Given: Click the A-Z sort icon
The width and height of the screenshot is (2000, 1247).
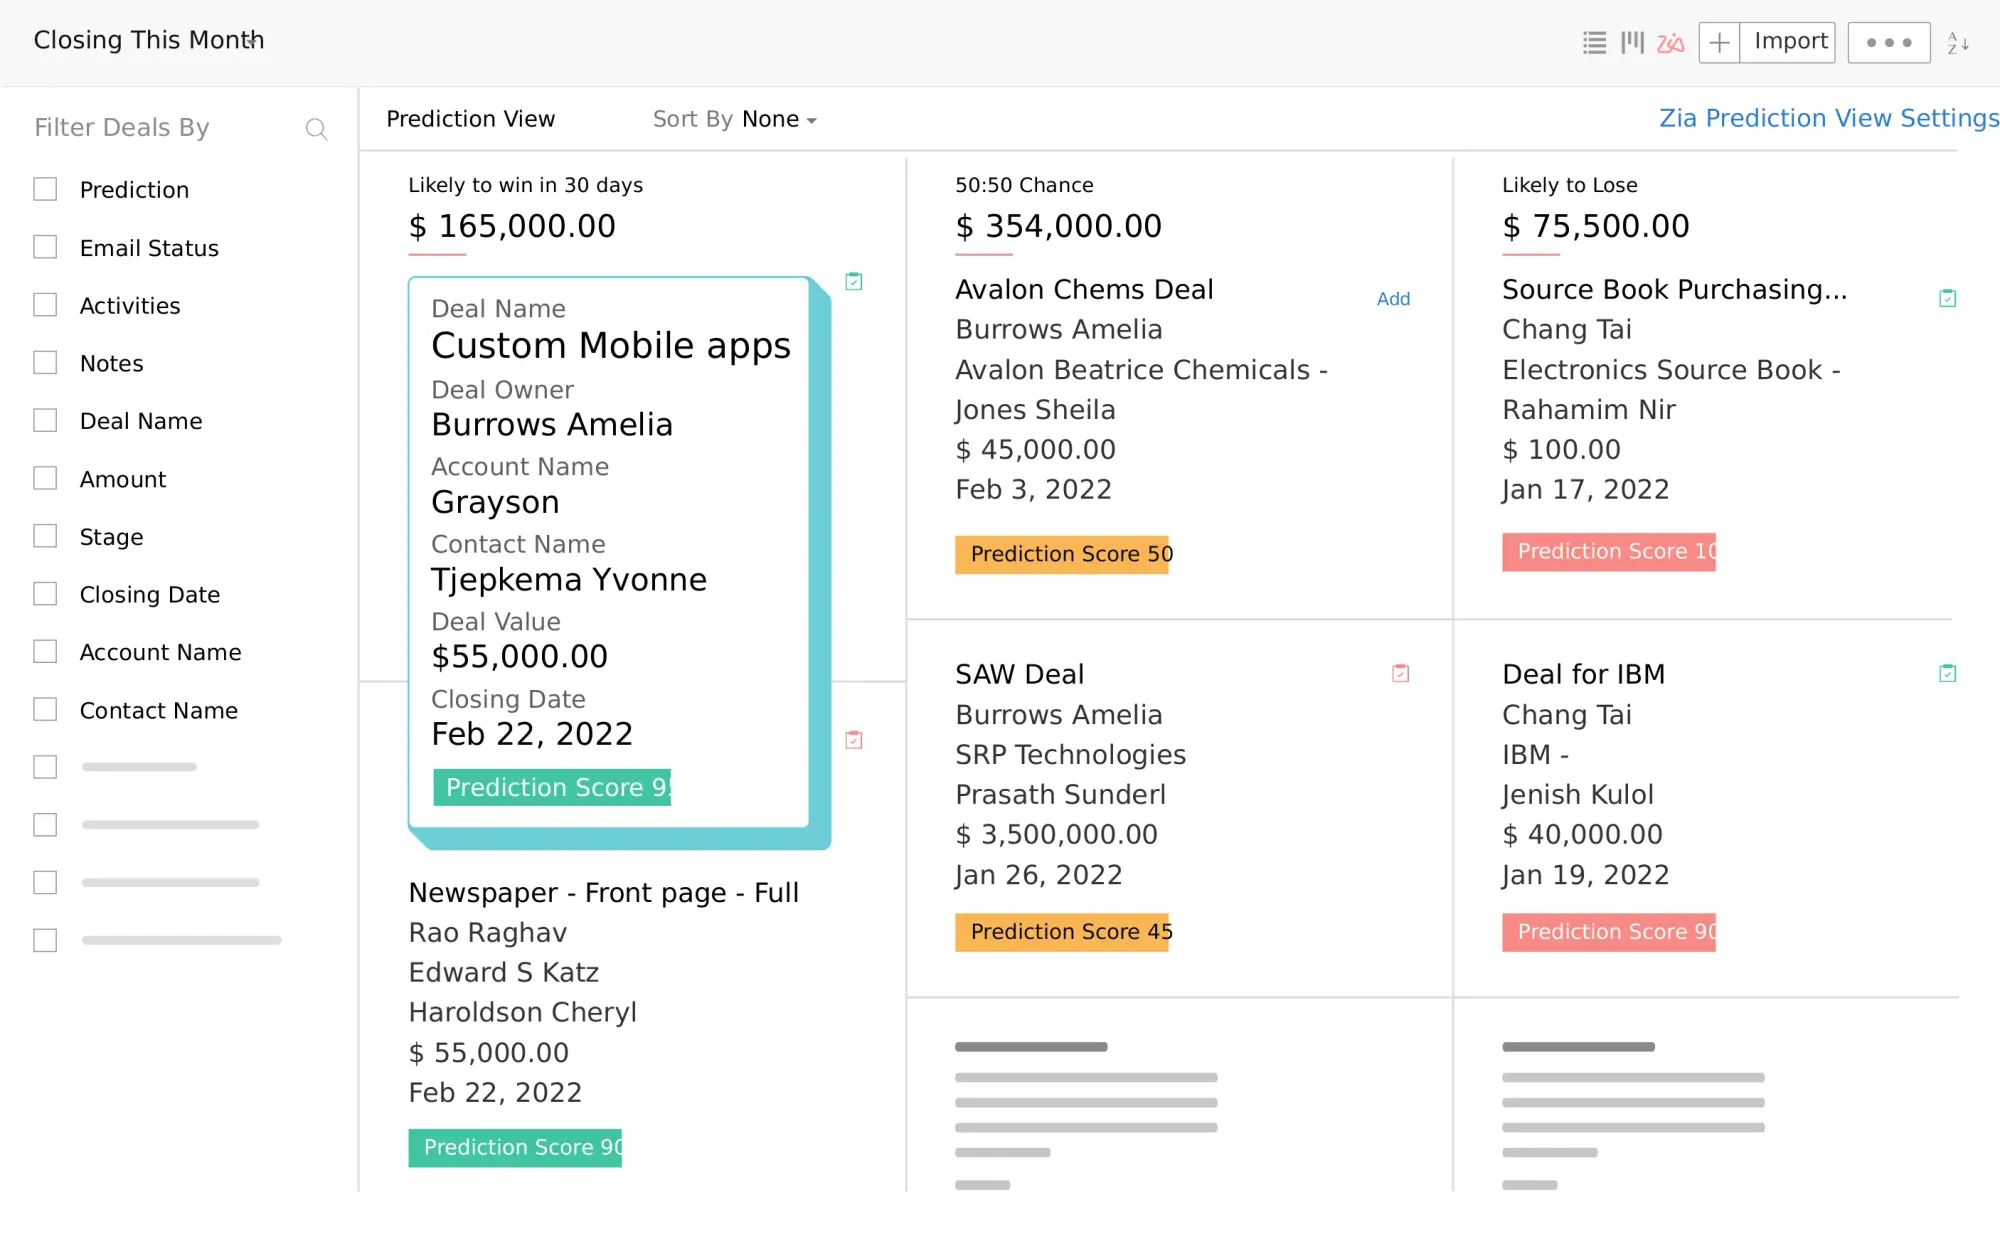Looking at the screenshot, I should pyautogui.click(x=1958, y=43).
